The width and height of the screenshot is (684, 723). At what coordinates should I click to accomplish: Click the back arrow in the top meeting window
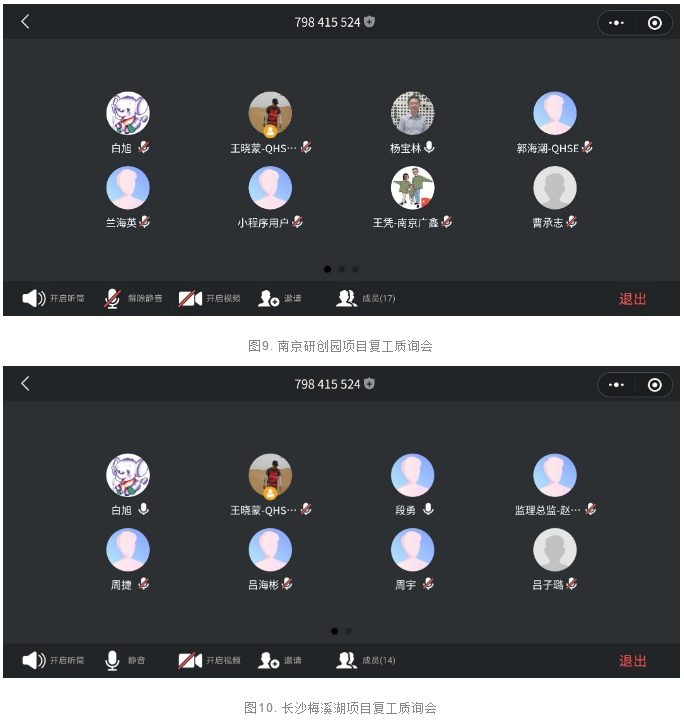point(25,21)
